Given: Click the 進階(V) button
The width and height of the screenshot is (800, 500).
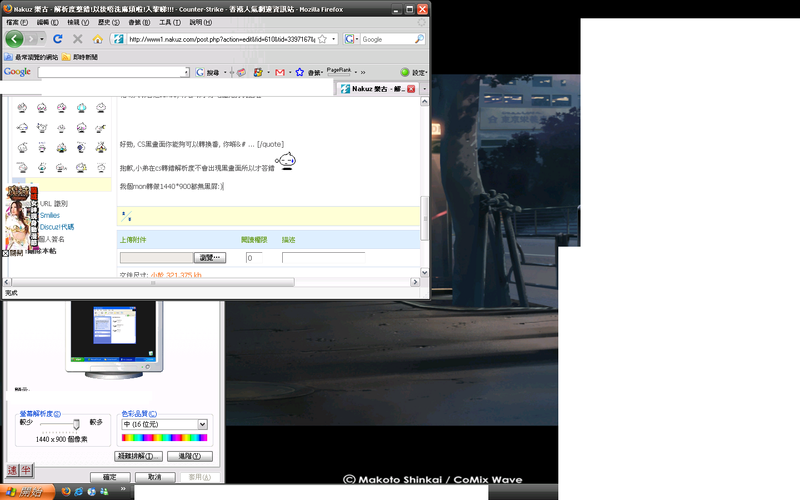Looking at the screenshot, I should coord(190,456).
